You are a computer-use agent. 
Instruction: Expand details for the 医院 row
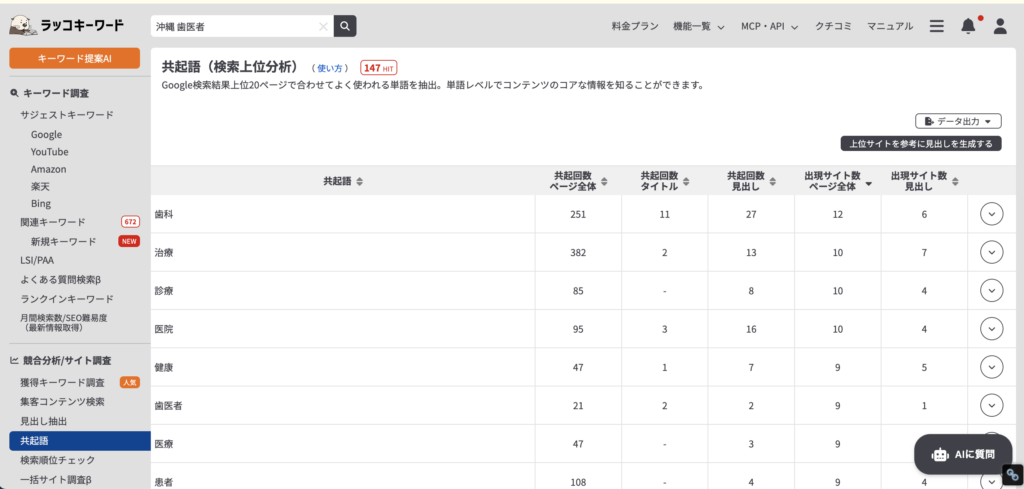991,329
